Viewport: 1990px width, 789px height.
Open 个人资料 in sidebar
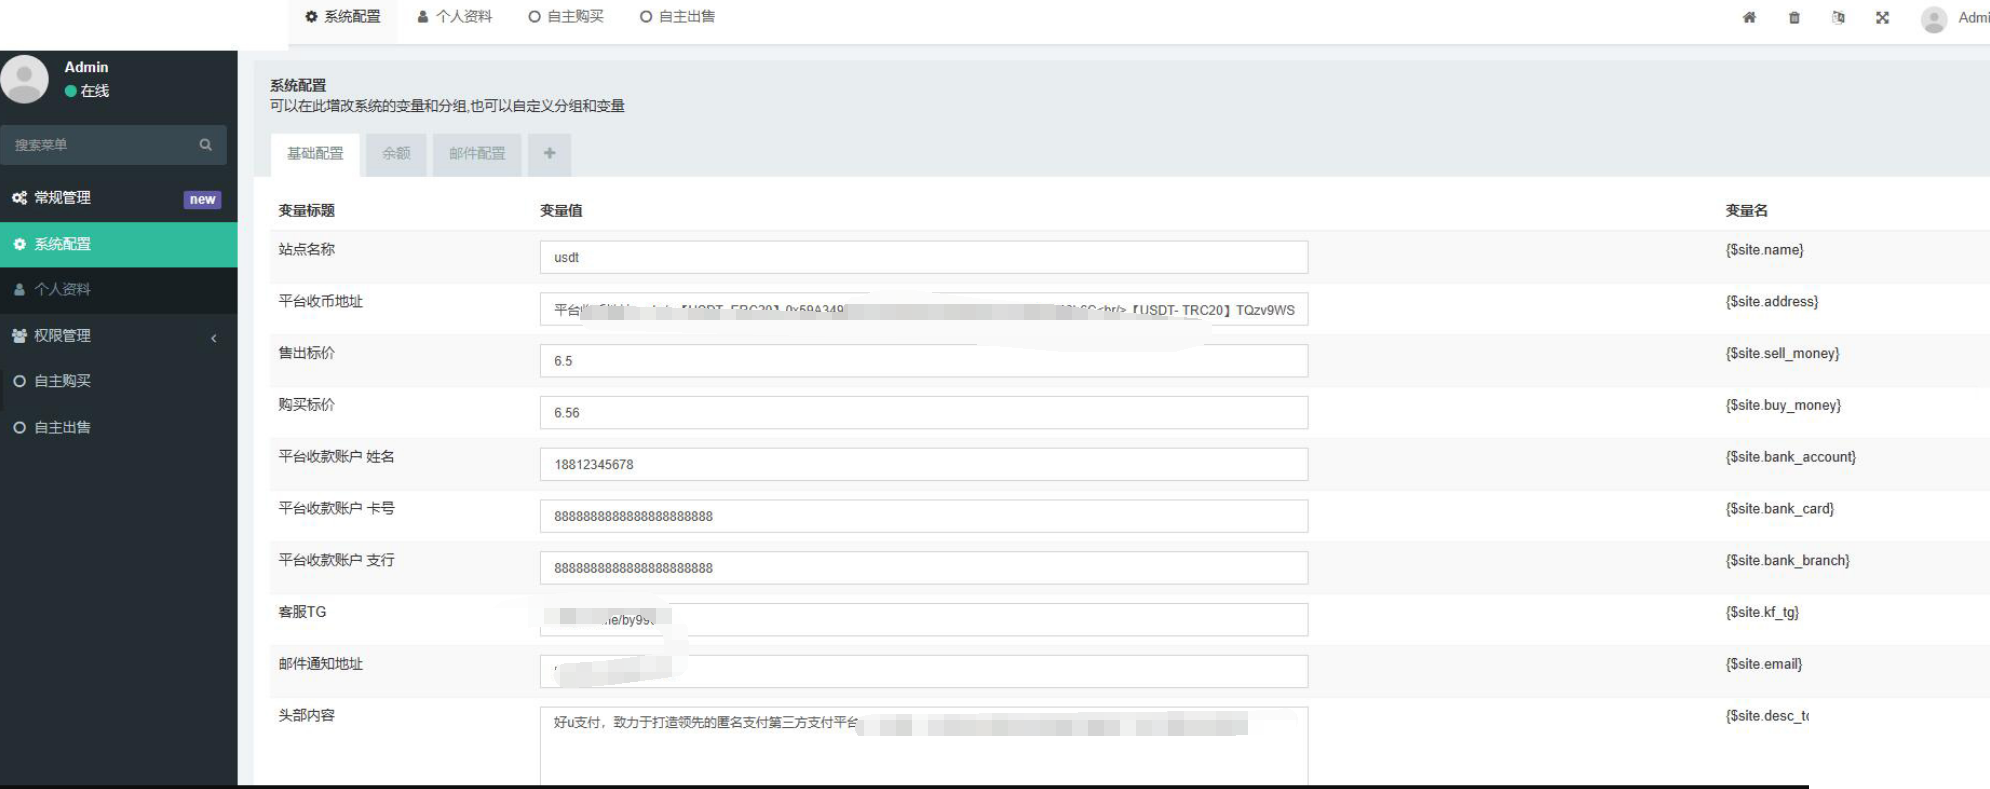pyautogui.click(x=118, y=289)
